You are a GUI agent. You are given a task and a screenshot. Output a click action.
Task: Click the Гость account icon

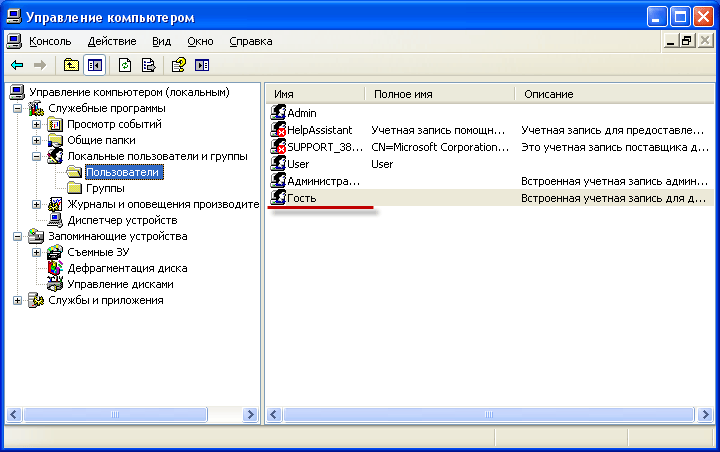[278, 198]
